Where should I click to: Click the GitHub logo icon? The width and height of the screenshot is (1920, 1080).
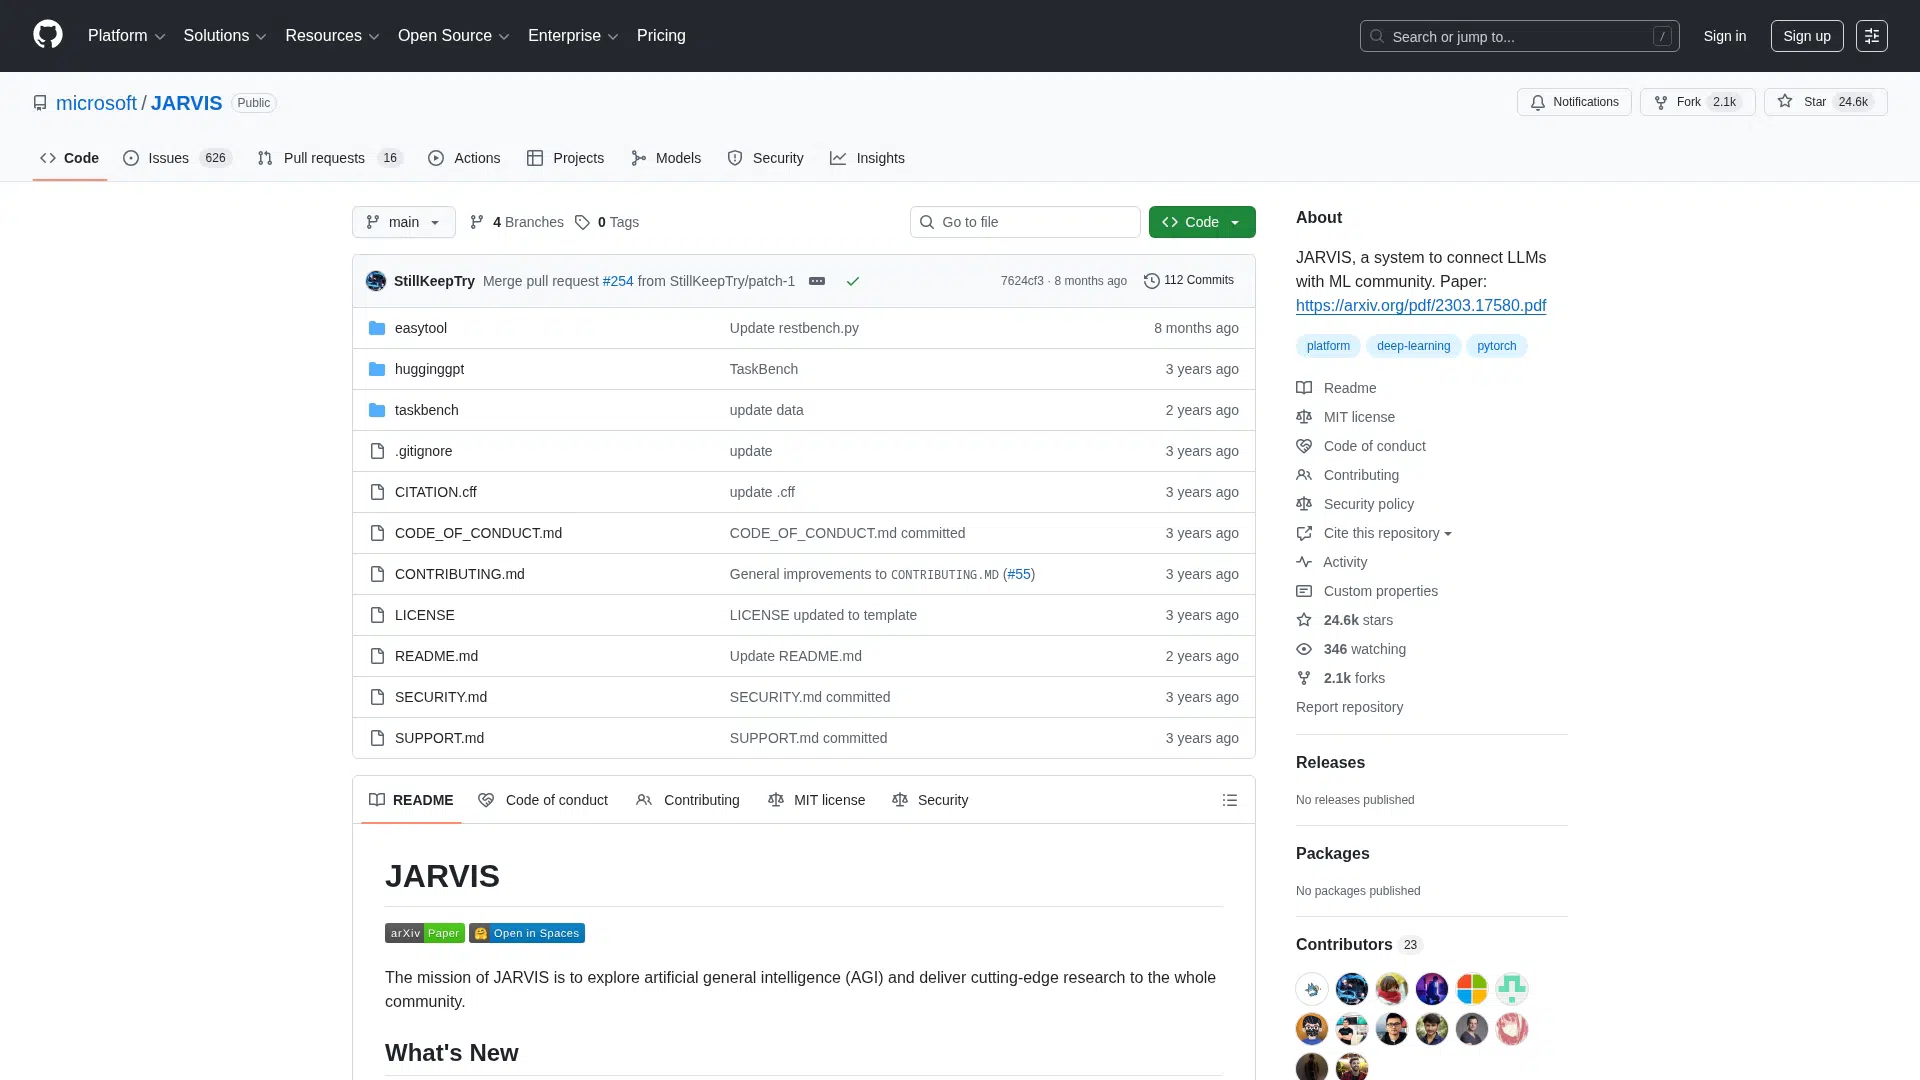pyautogui.click(x=47, y=35)
